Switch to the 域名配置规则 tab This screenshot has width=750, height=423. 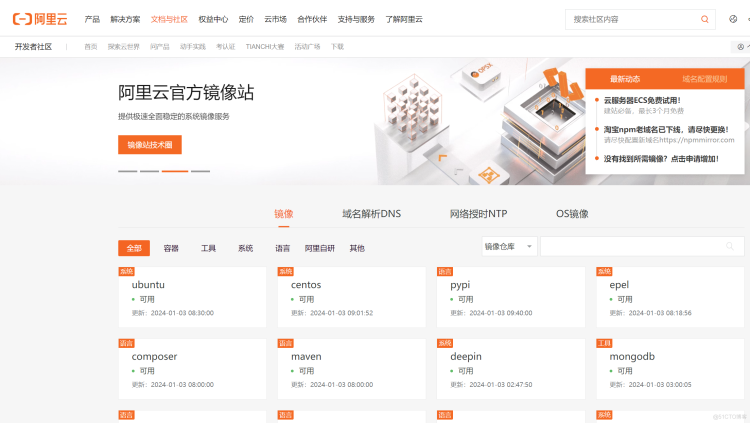(705, 79)
